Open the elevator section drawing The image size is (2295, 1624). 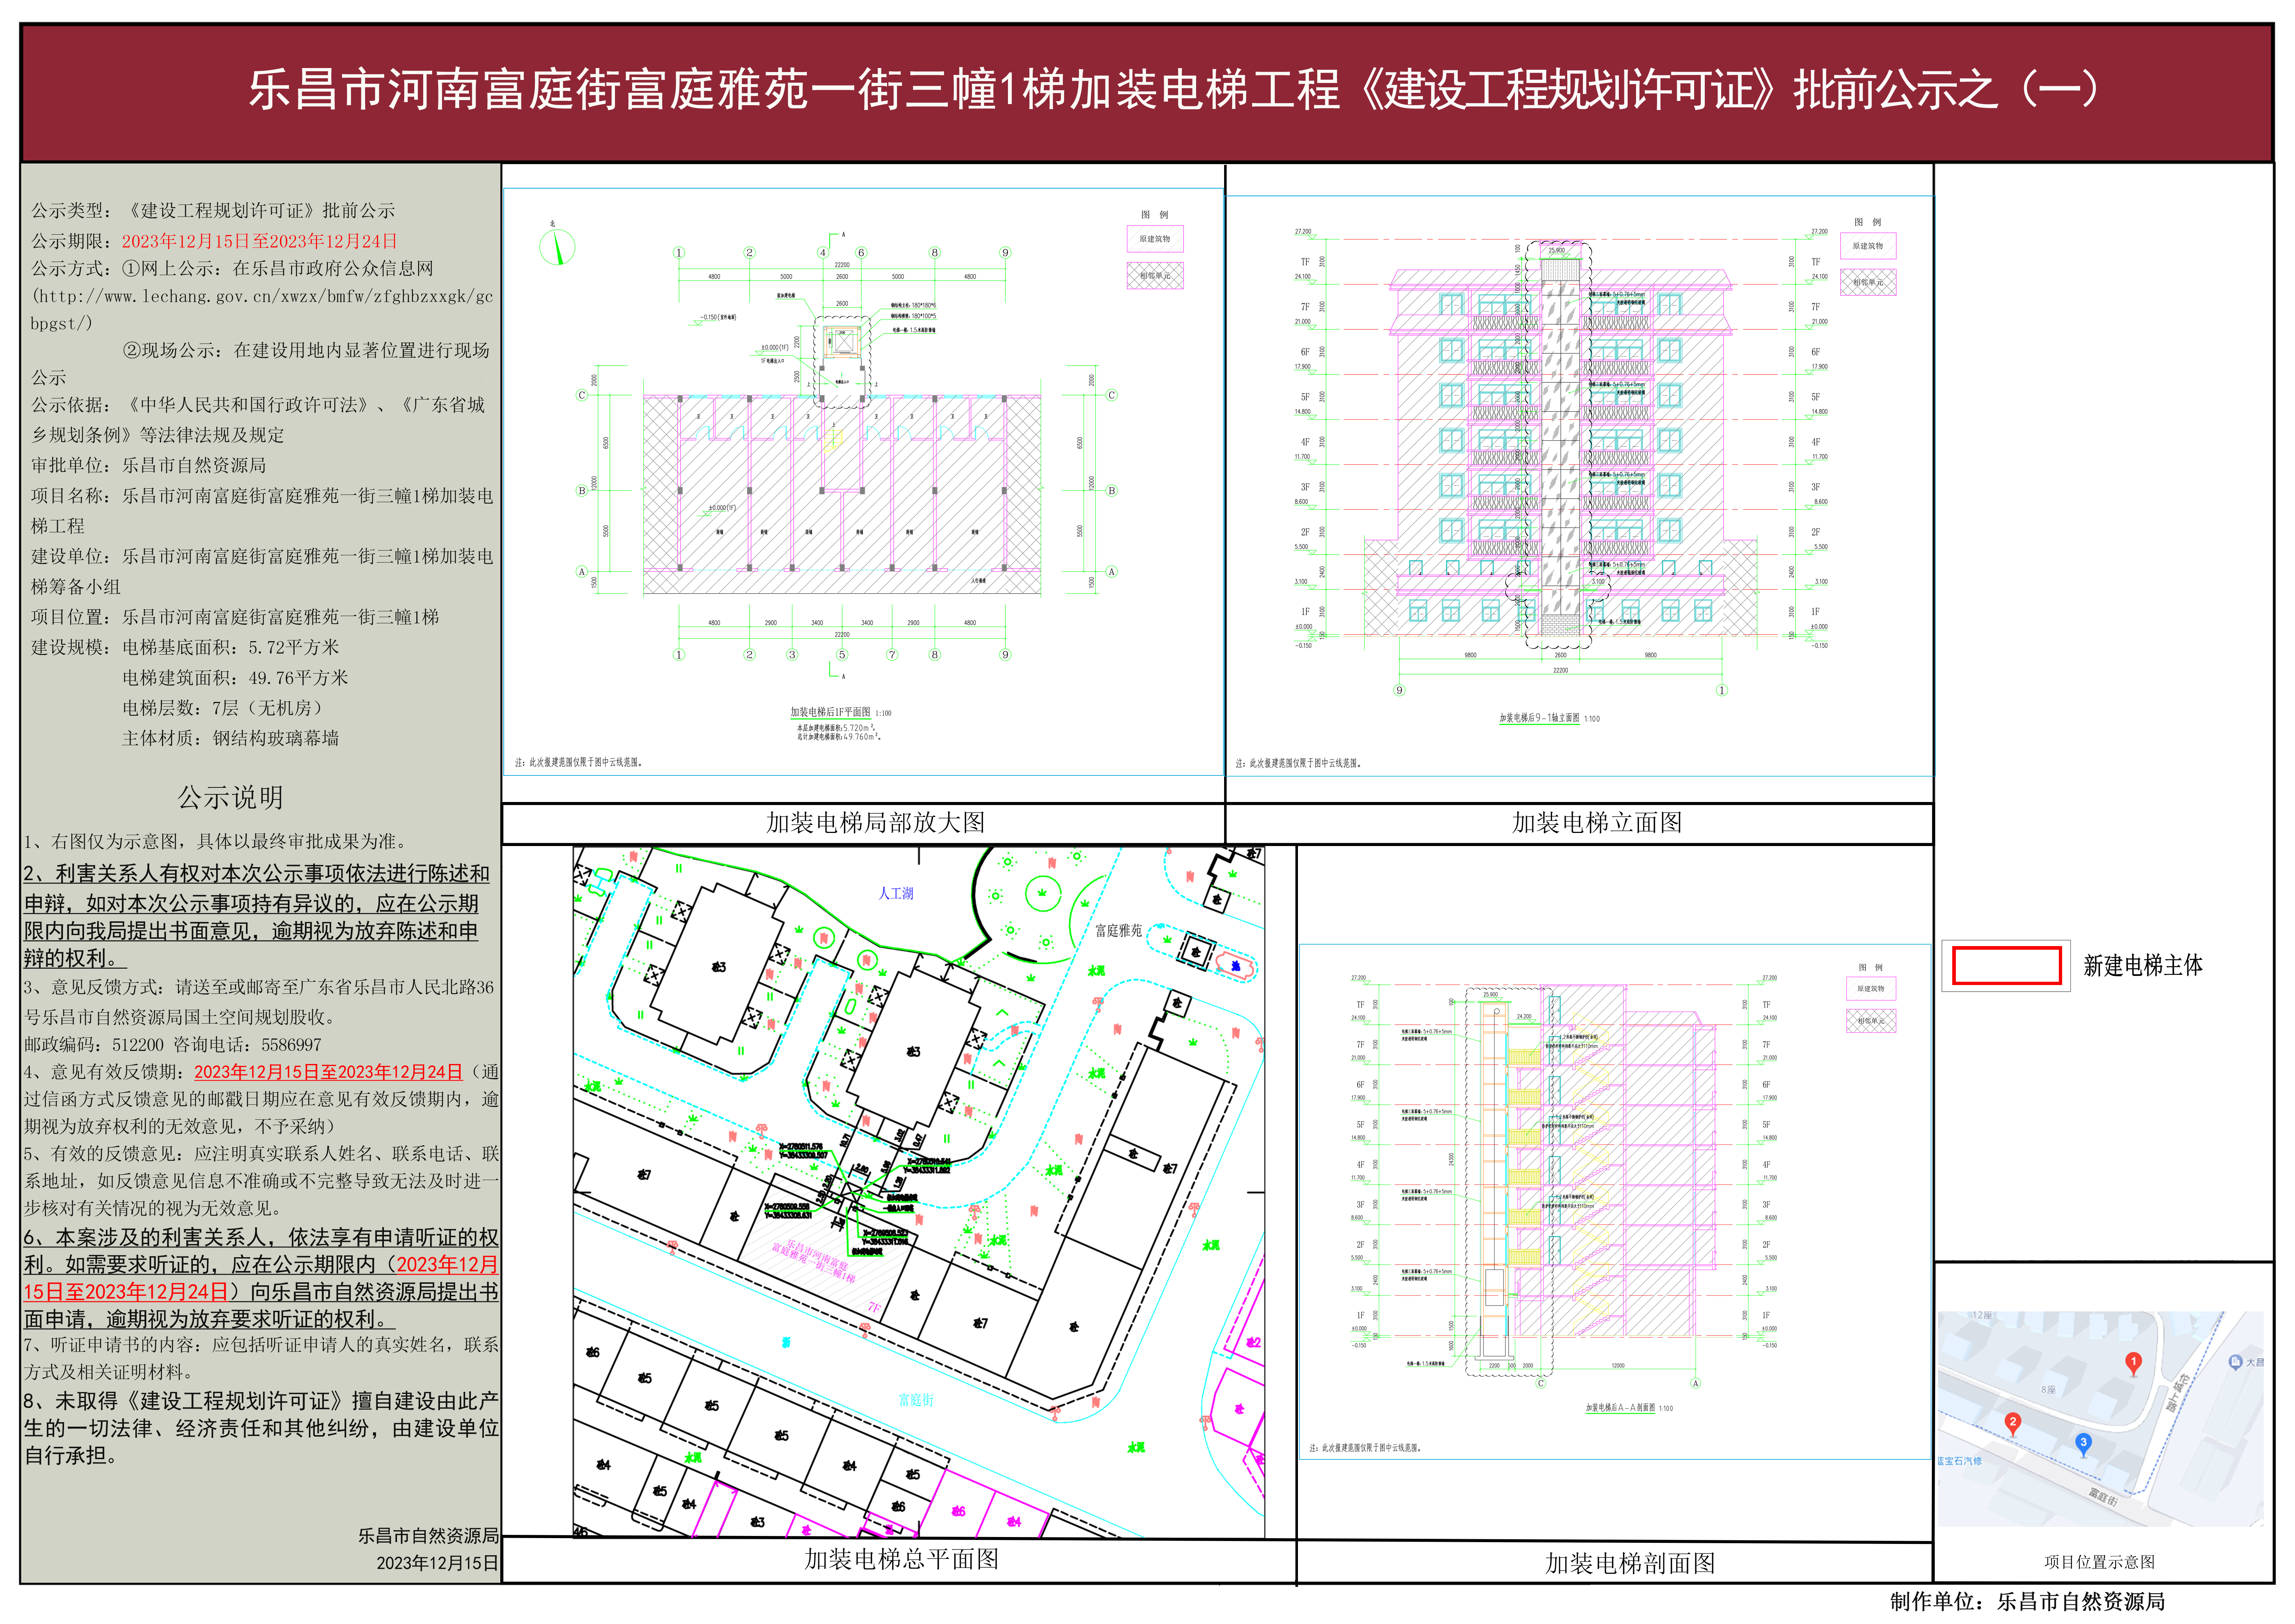[1614, 1201]
